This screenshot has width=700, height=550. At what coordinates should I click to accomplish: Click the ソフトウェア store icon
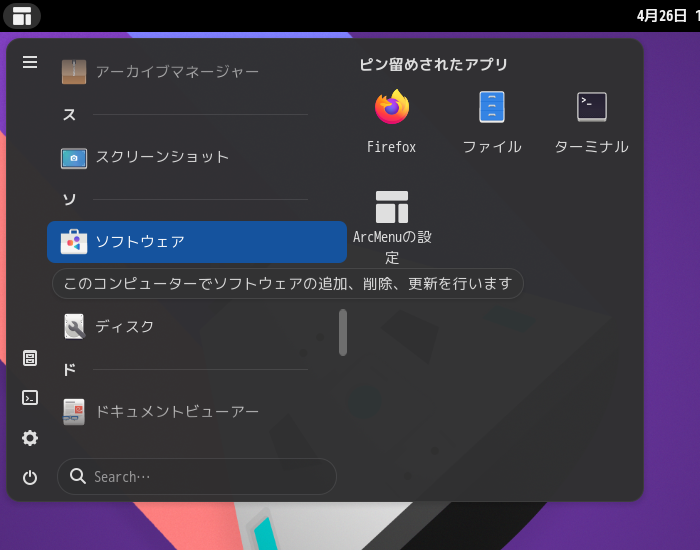[74, 242]
